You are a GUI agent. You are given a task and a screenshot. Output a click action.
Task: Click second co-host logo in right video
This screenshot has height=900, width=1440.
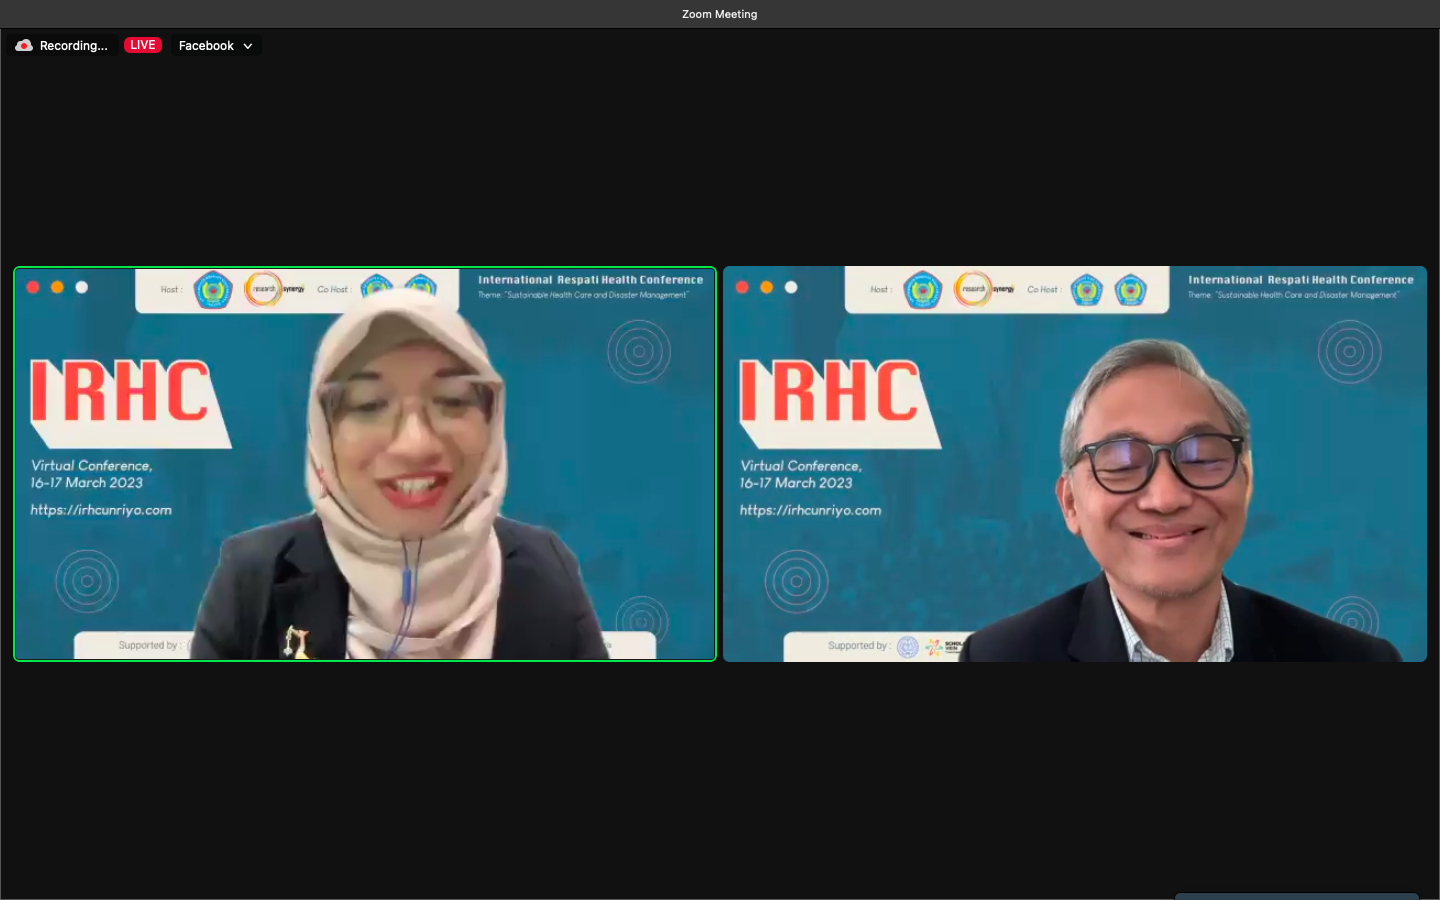click(1131, 290)
